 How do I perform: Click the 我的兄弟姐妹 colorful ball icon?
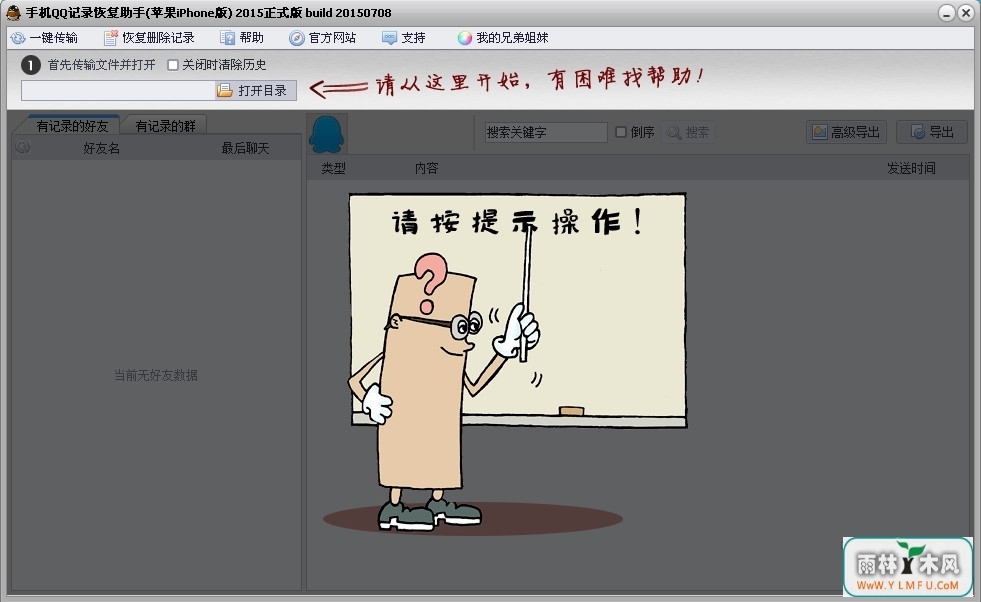(x=464, y=38)
